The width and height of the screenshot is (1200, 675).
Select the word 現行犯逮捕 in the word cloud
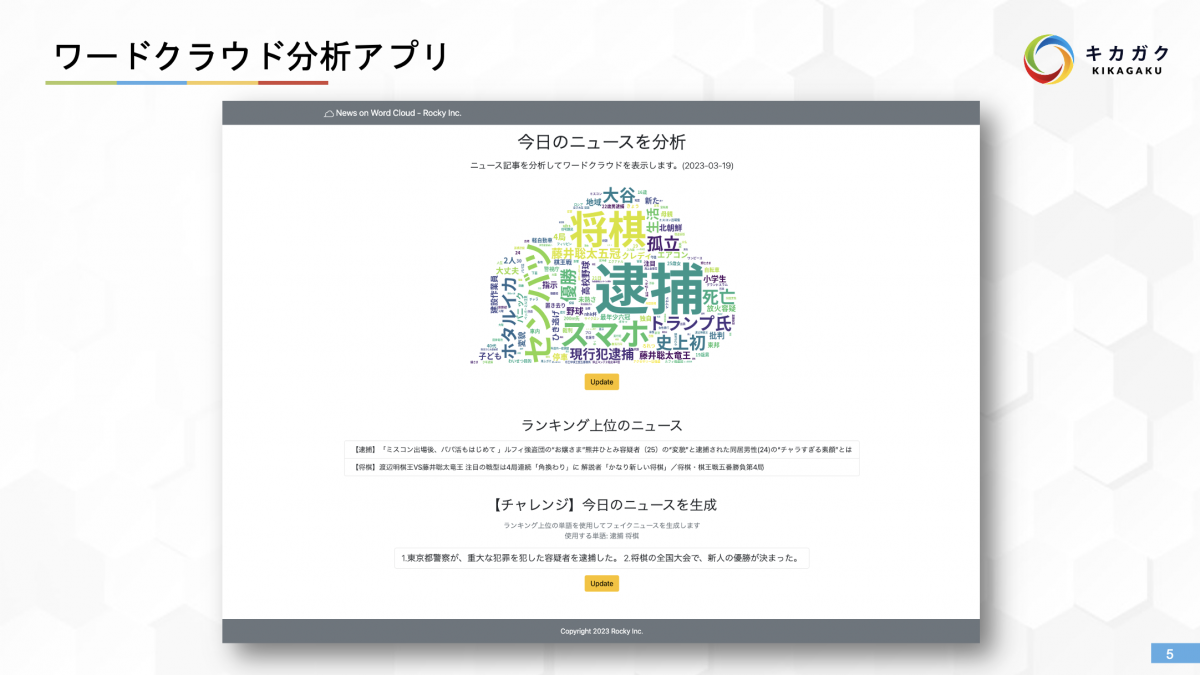[x=600, y=354]
